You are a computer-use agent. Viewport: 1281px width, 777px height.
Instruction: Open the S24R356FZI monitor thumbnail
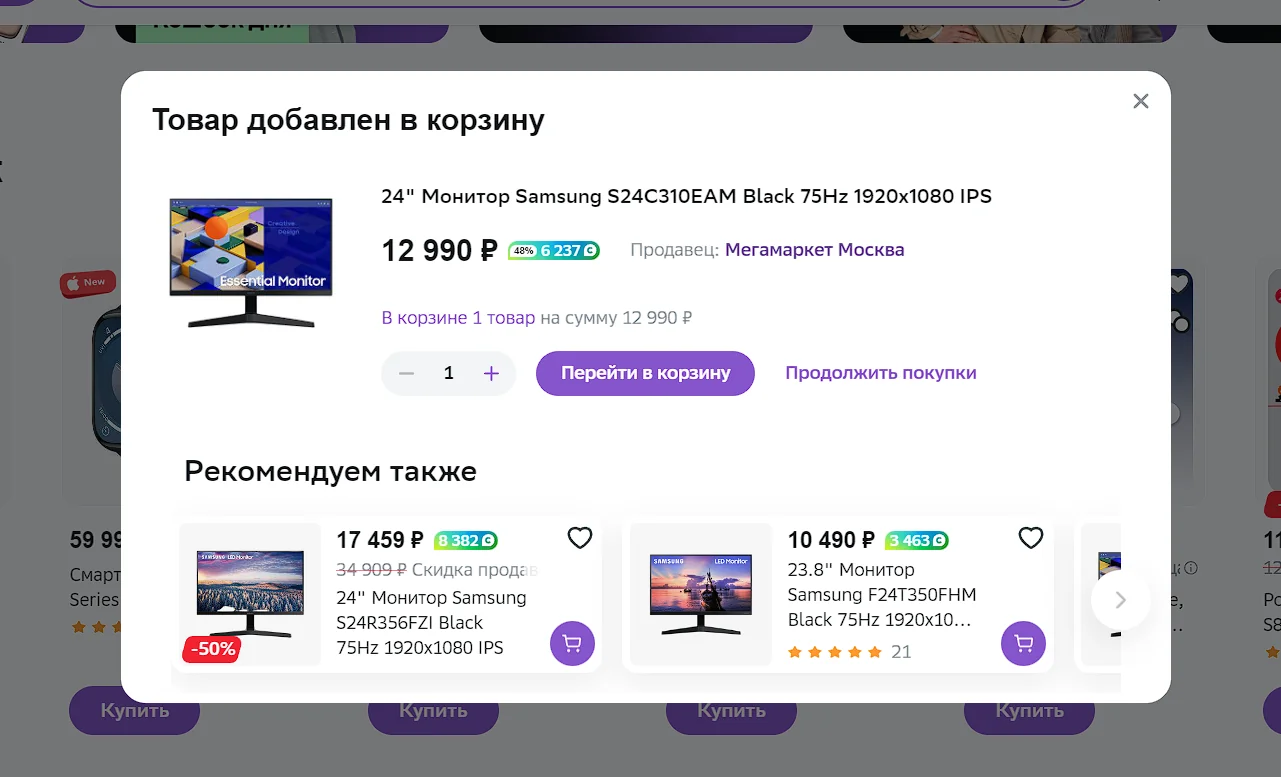(x=250, y=594)
